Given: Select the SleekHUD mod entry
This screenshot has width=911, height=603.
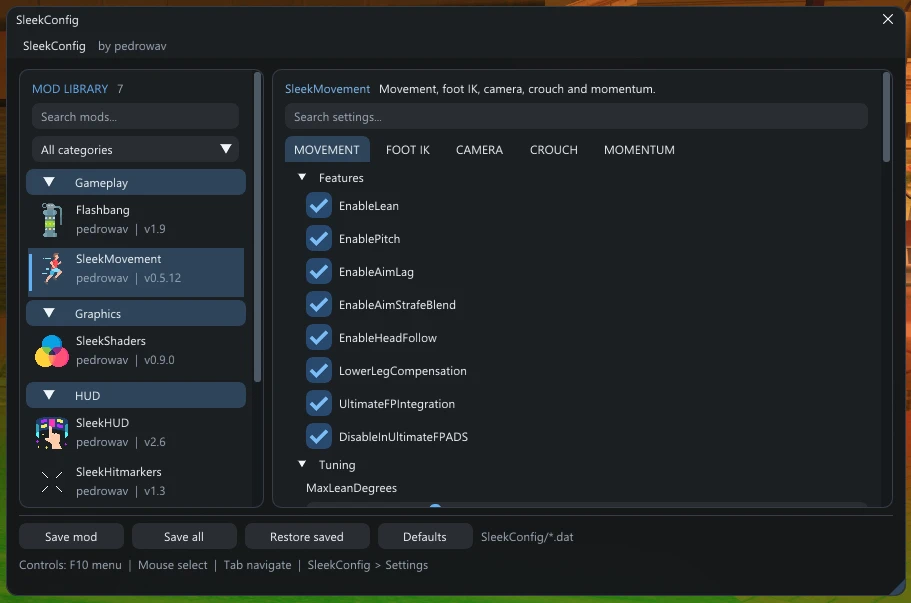Looking at the screenshot, I should (135, 433).
